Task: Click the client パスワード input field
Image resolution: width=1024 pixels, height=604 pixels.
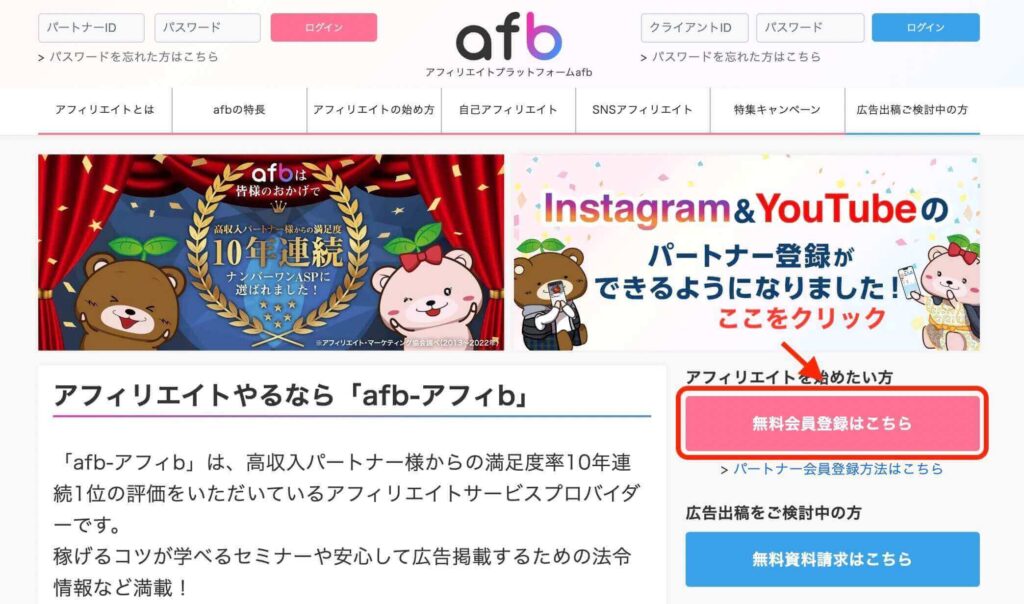Action: [x=810, y=27]
